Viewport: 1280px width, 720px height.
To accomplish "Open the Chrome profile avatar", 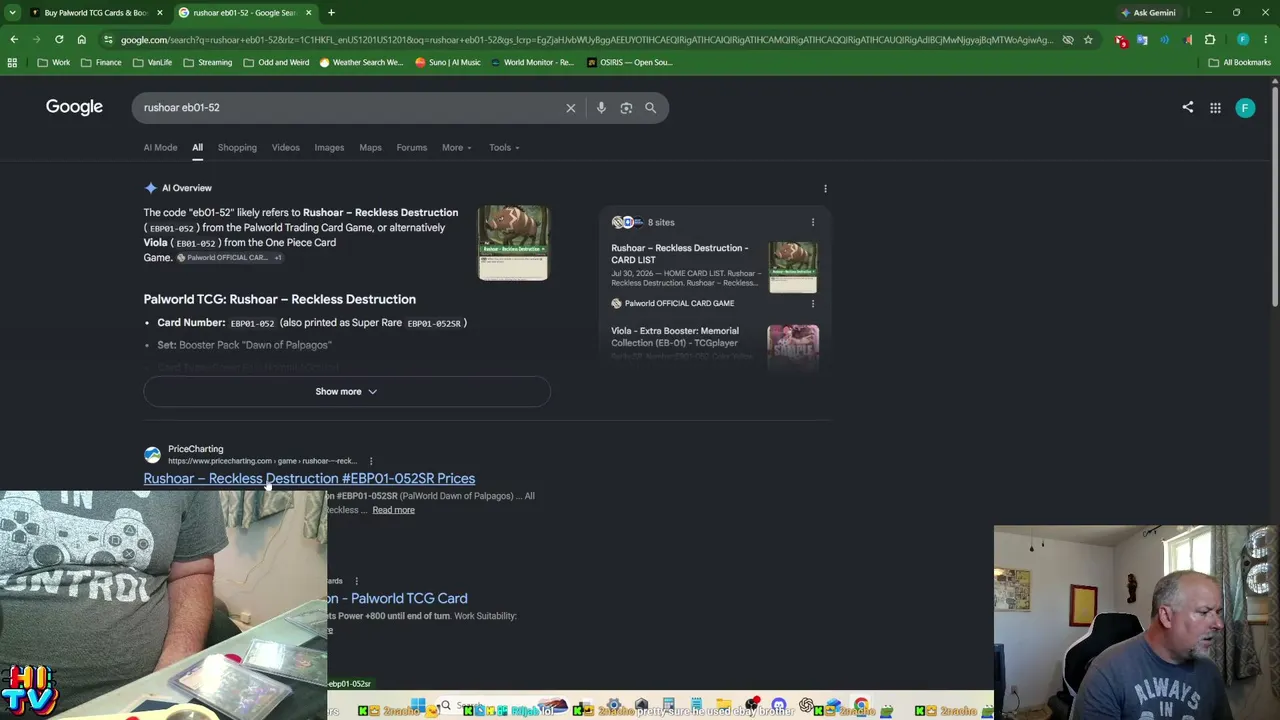I will 1243,40.
